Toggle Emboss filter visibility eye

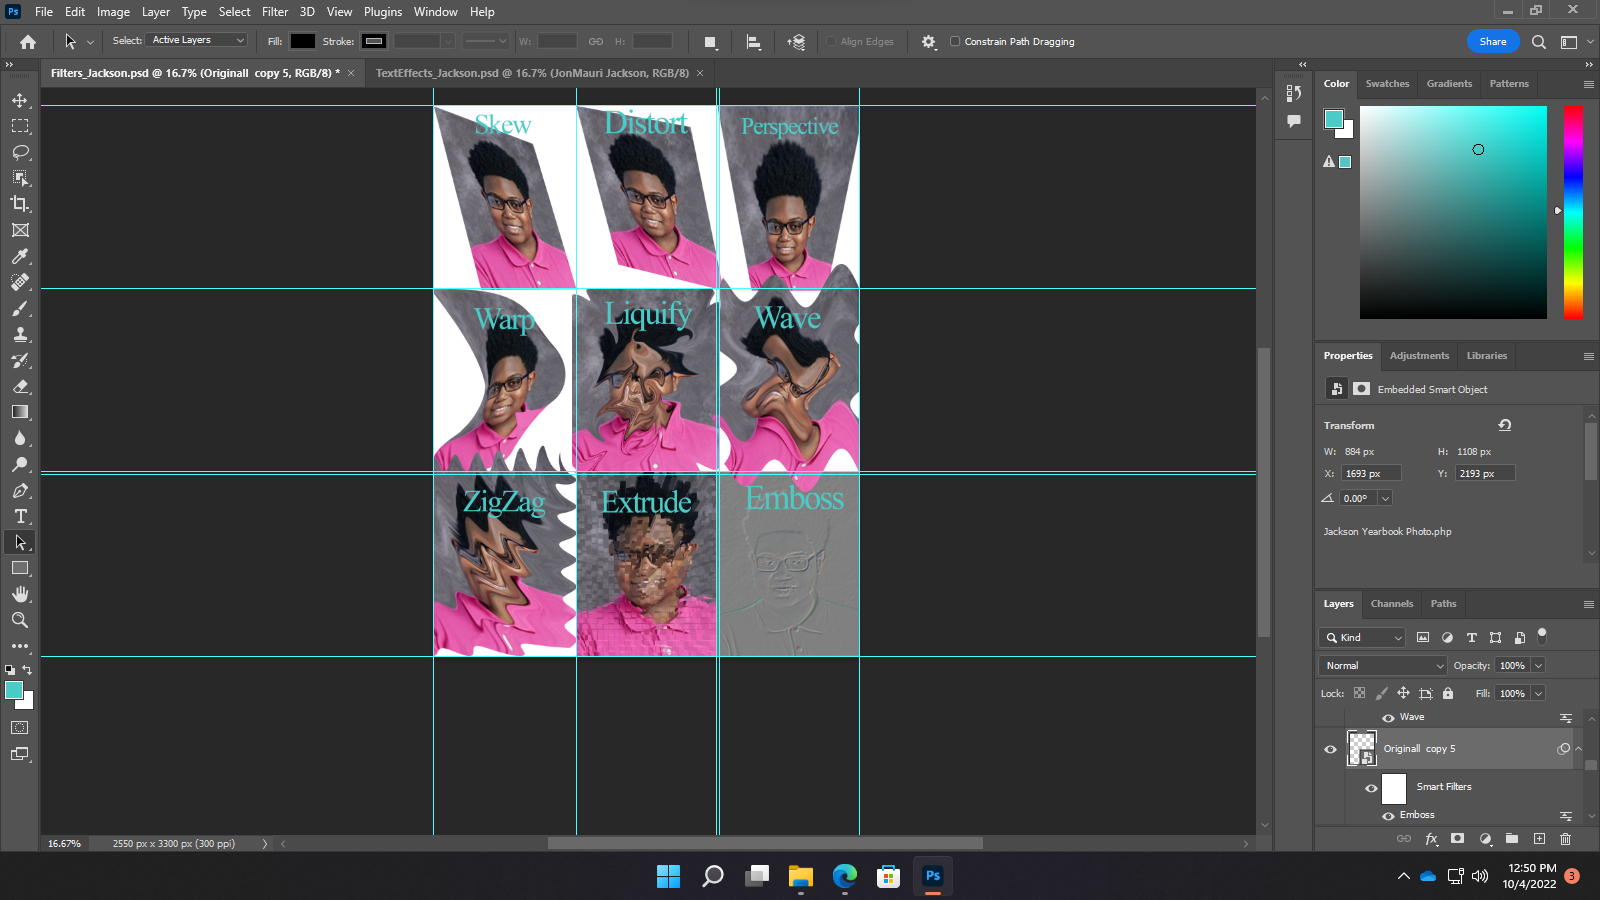coord(1388,816)
